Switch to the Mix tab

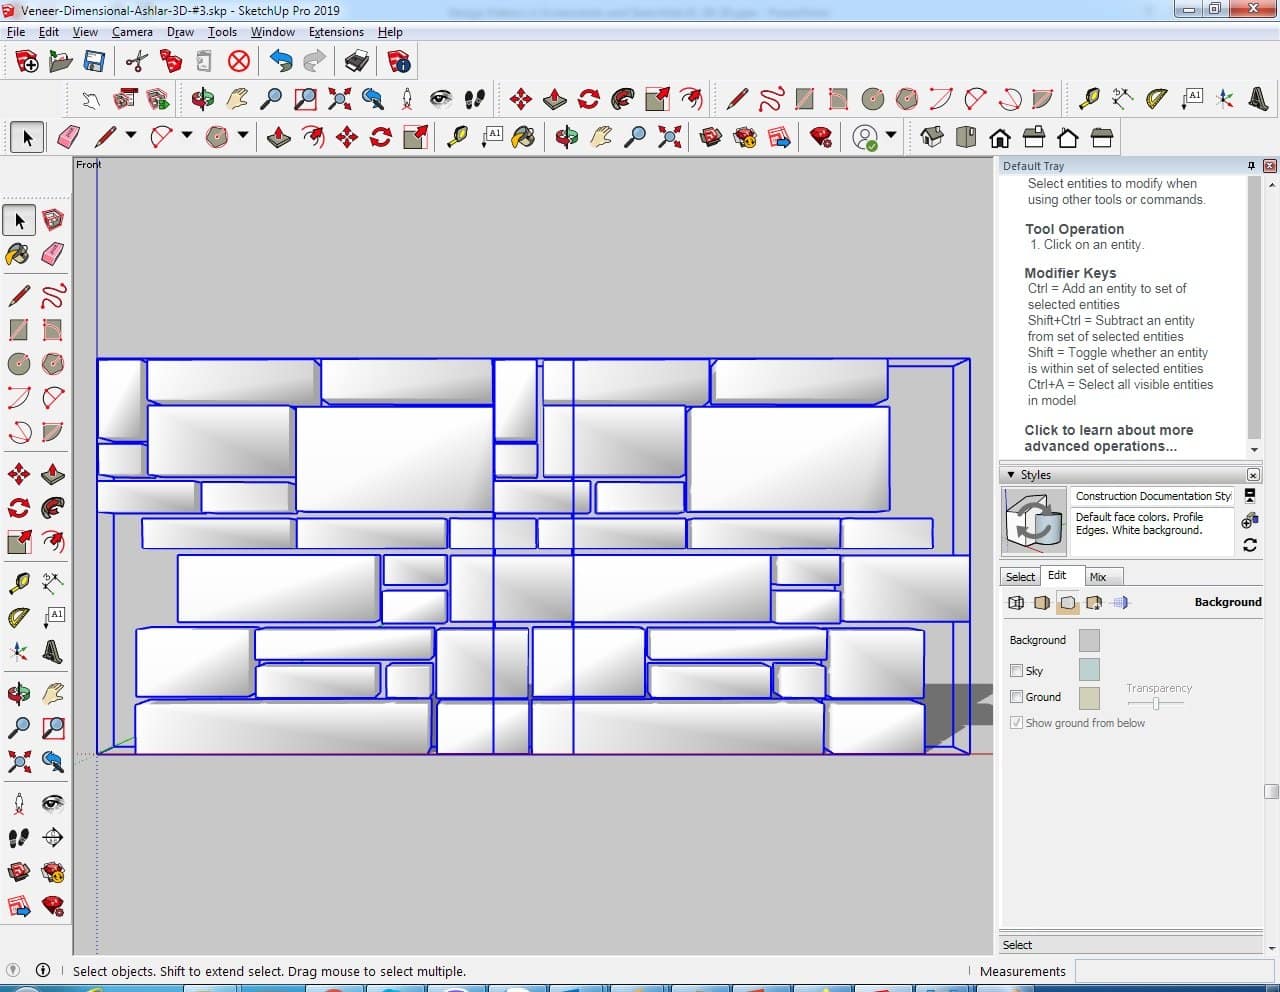1098,577
